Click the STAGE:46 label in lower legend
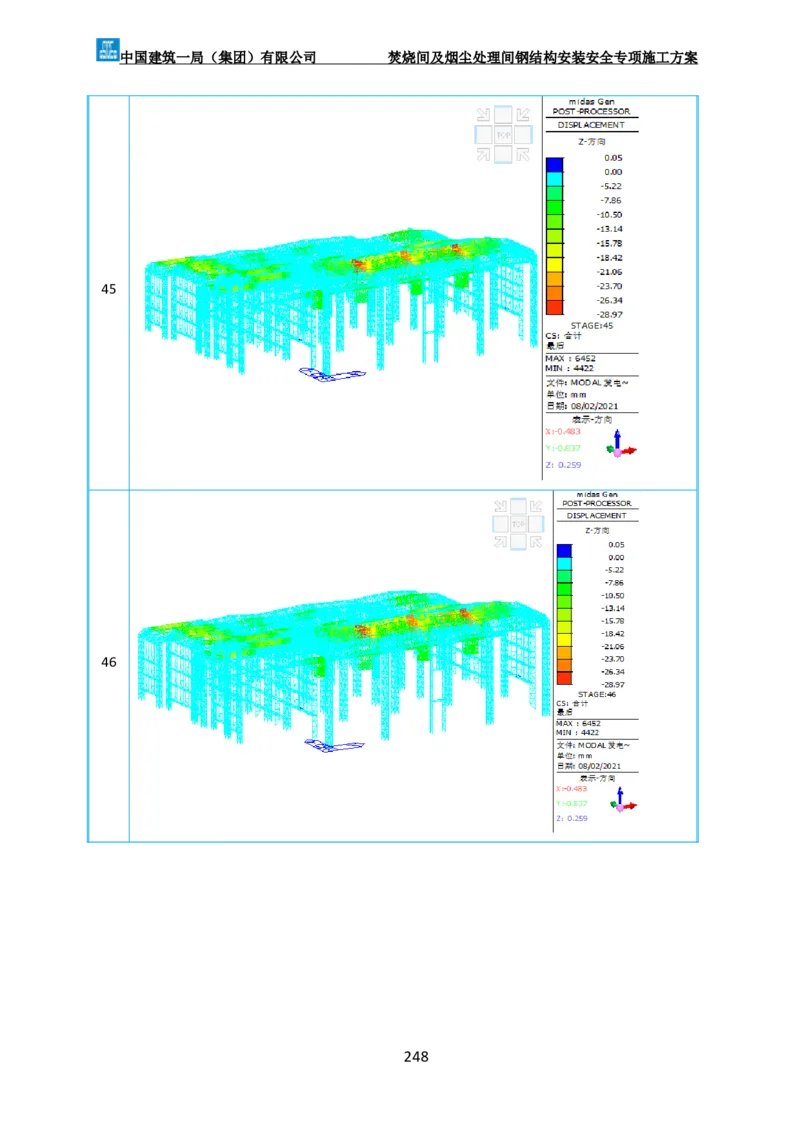 coord(598,694)
